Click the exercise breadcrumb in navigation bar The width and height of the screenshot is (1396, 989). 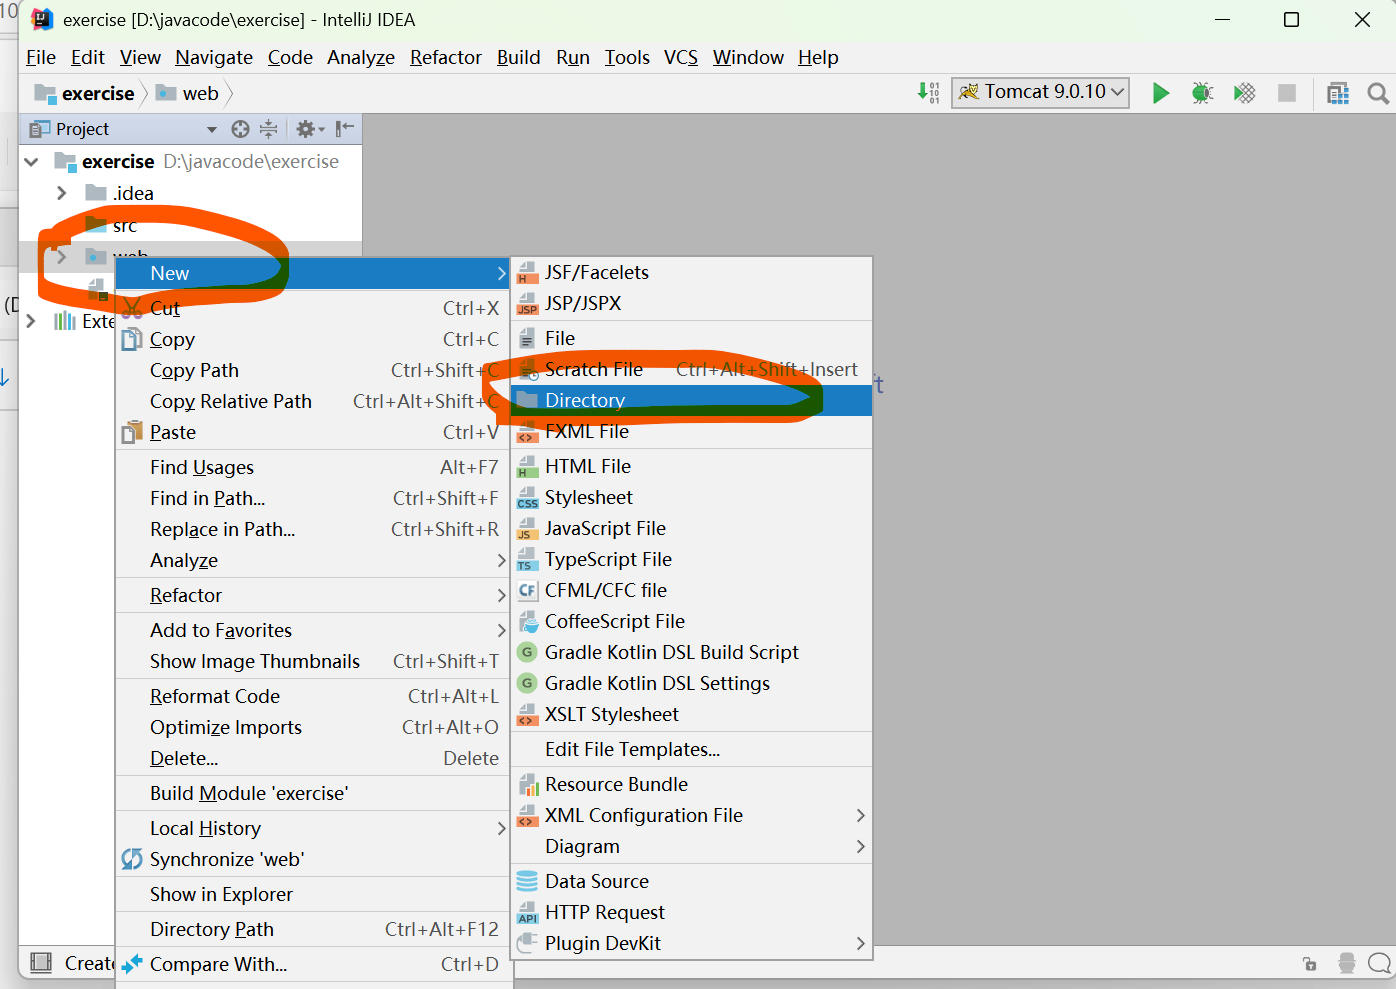click(x=85, y=93)
